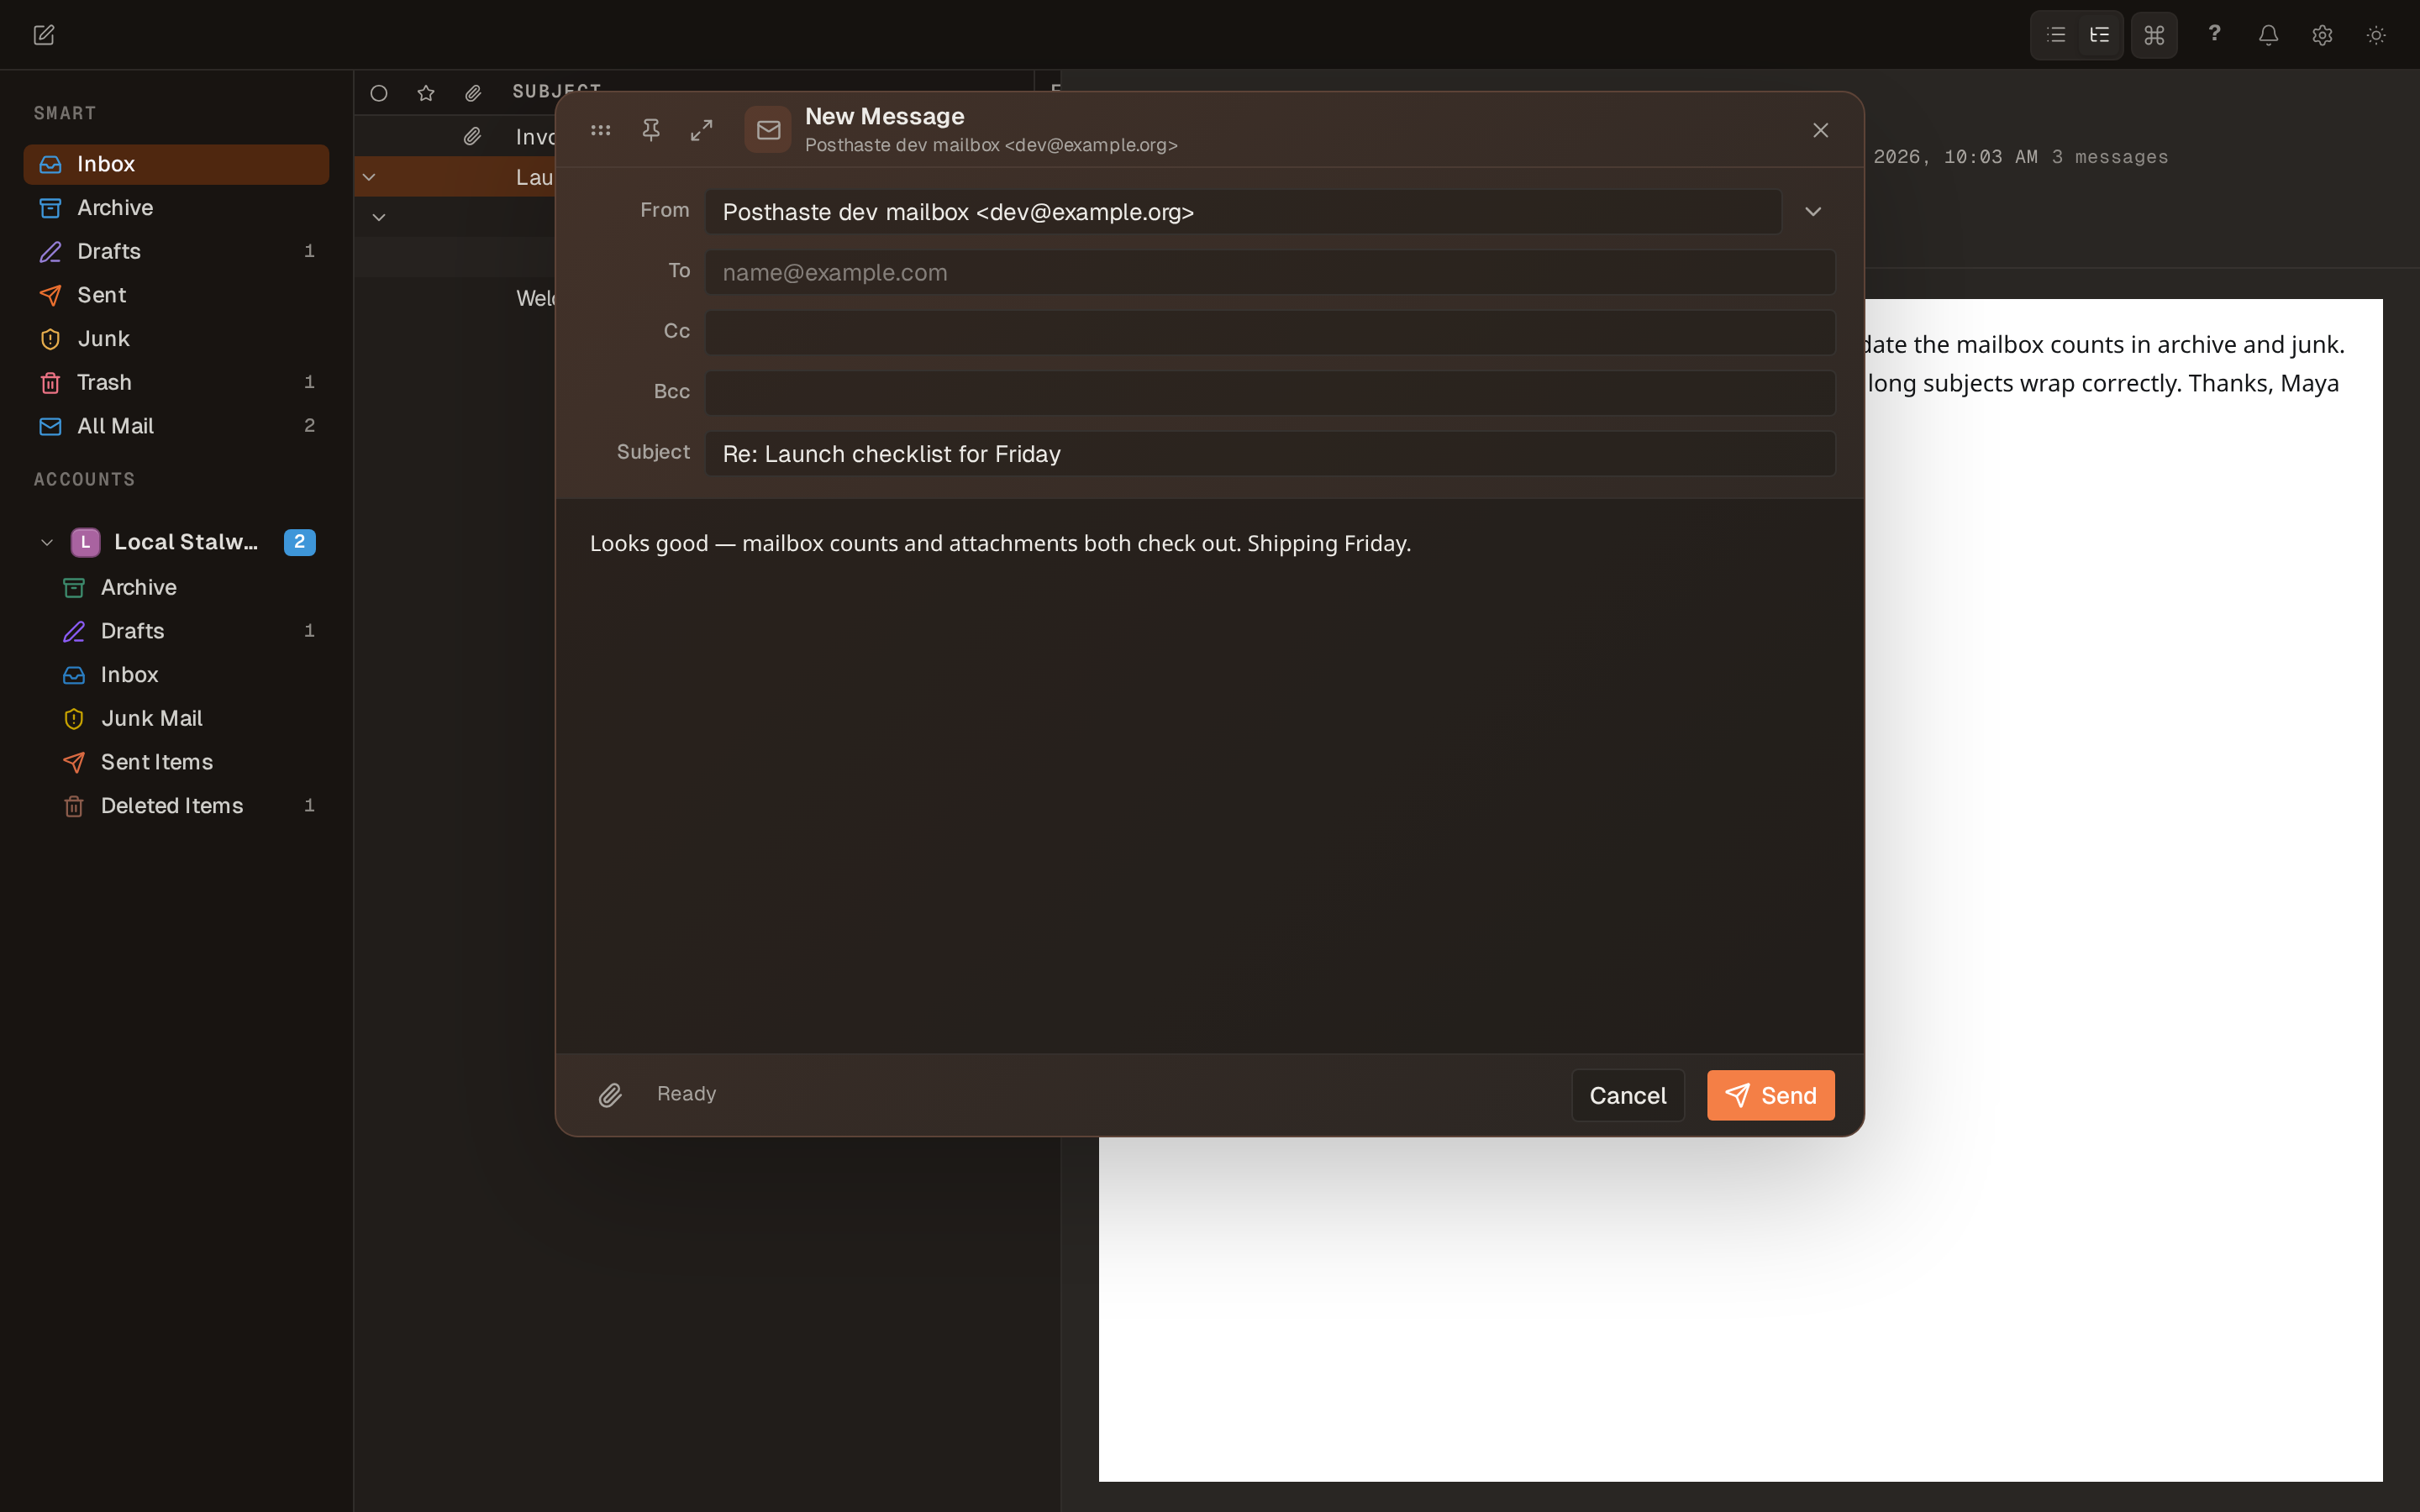Click the To recipient field
Image resolution: width=2420 pixels, height=1512 pixels.
(x=1270, y=272)
